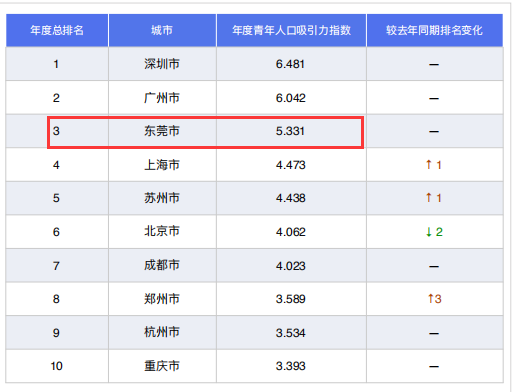This screenshot has height=392, width=515.
Task: Click the index value 4.062
Action: pos(290,232)
